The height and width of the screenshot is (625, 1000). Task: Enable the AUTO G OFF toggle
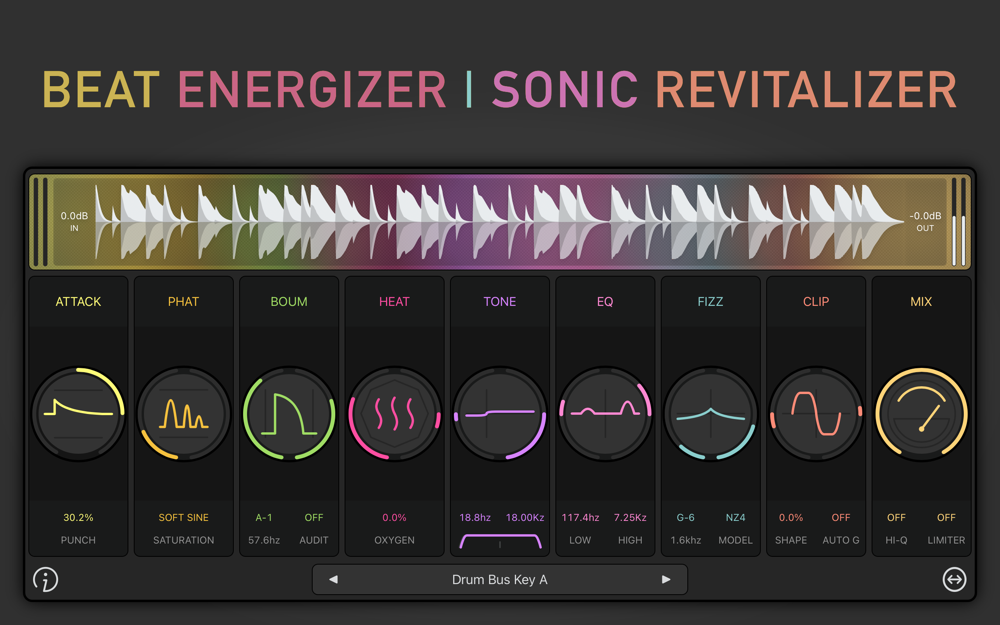[x=841, y=517]
